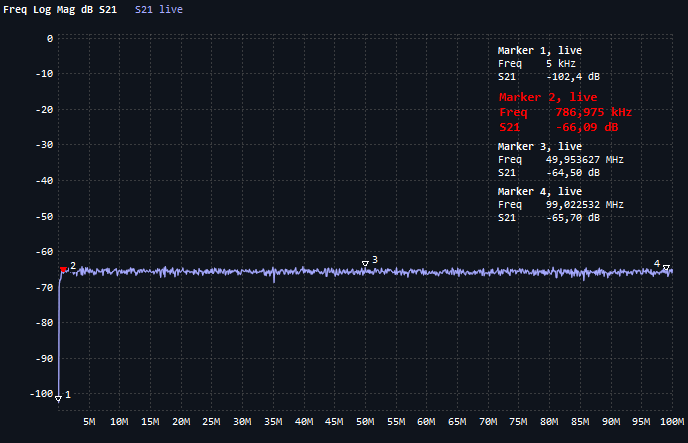The height and width of the screenshot is (443, 688).
Task: Click the '-10' Y-axis label
Action: pyautogui.click(x=44, y=74)
